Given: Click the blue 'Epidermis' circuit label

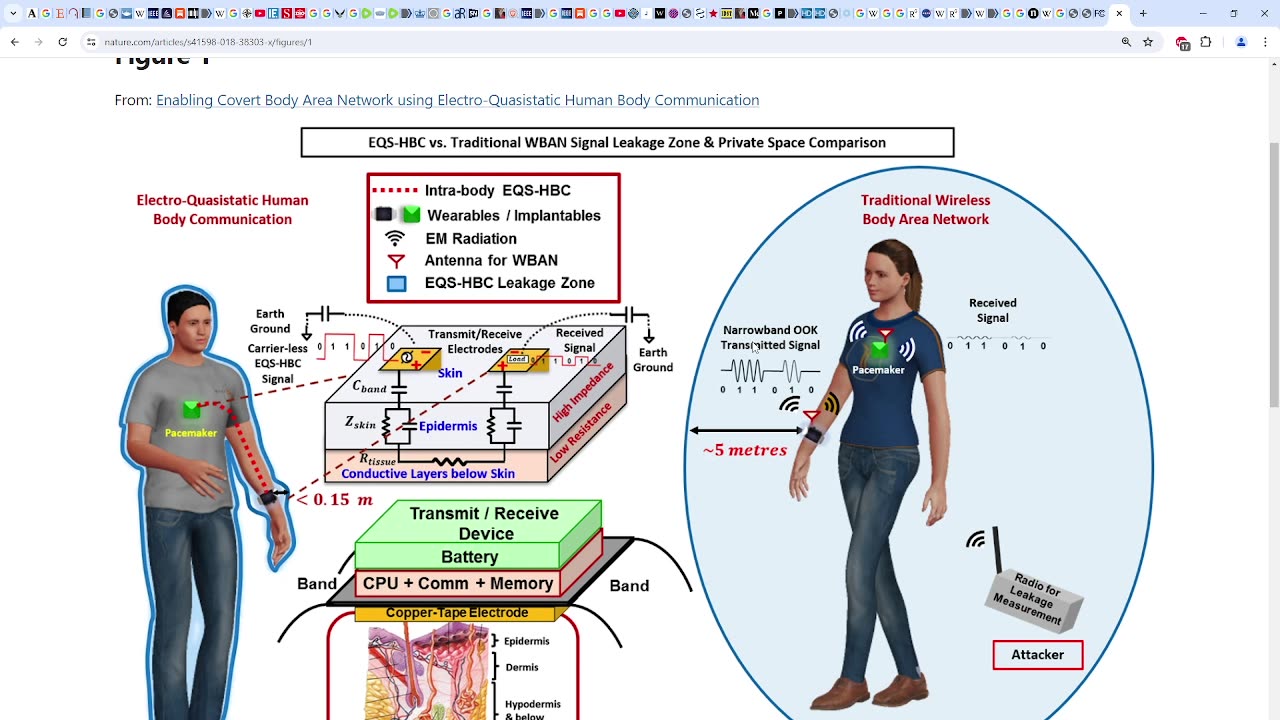Looking at the screenshot, I should (x=447, y=426).
